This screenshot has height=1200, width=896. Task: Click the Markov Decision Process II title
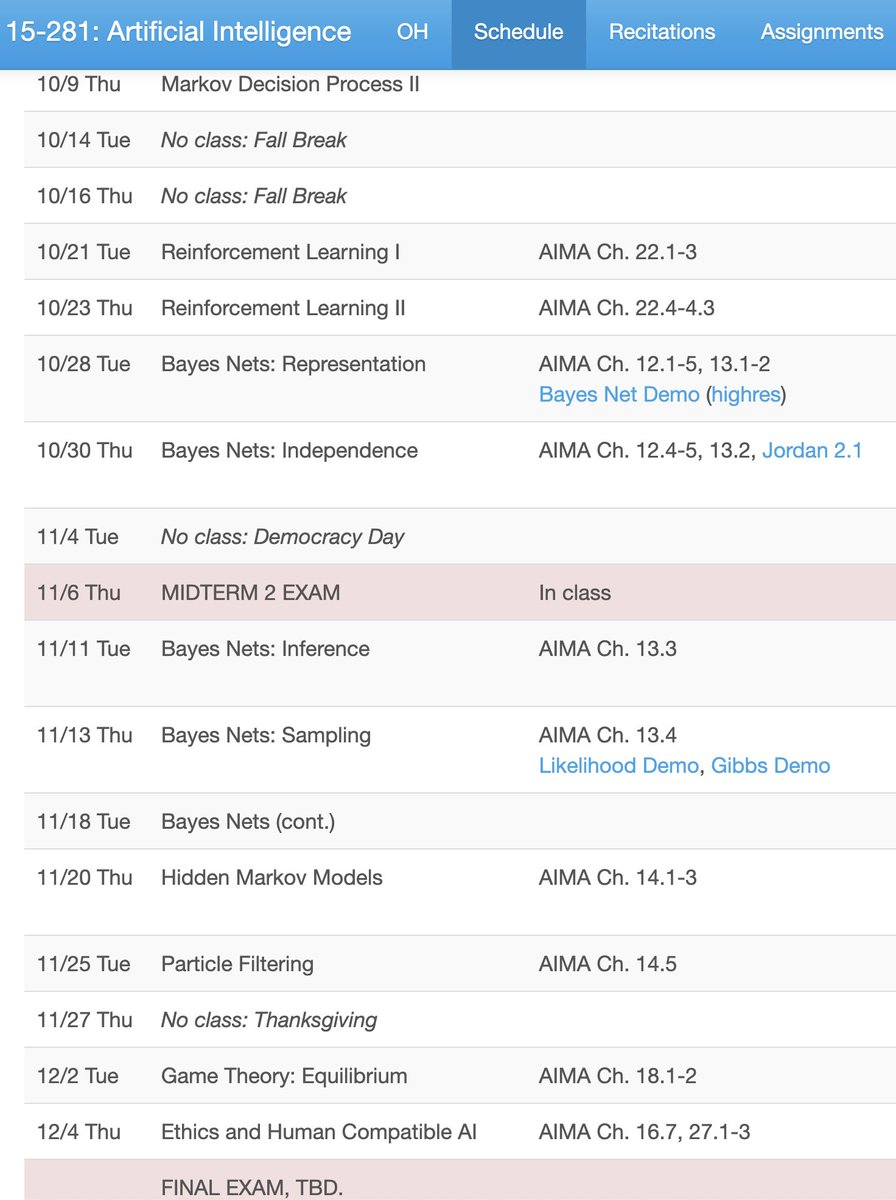pyautogui.click(x=290, y=84)
